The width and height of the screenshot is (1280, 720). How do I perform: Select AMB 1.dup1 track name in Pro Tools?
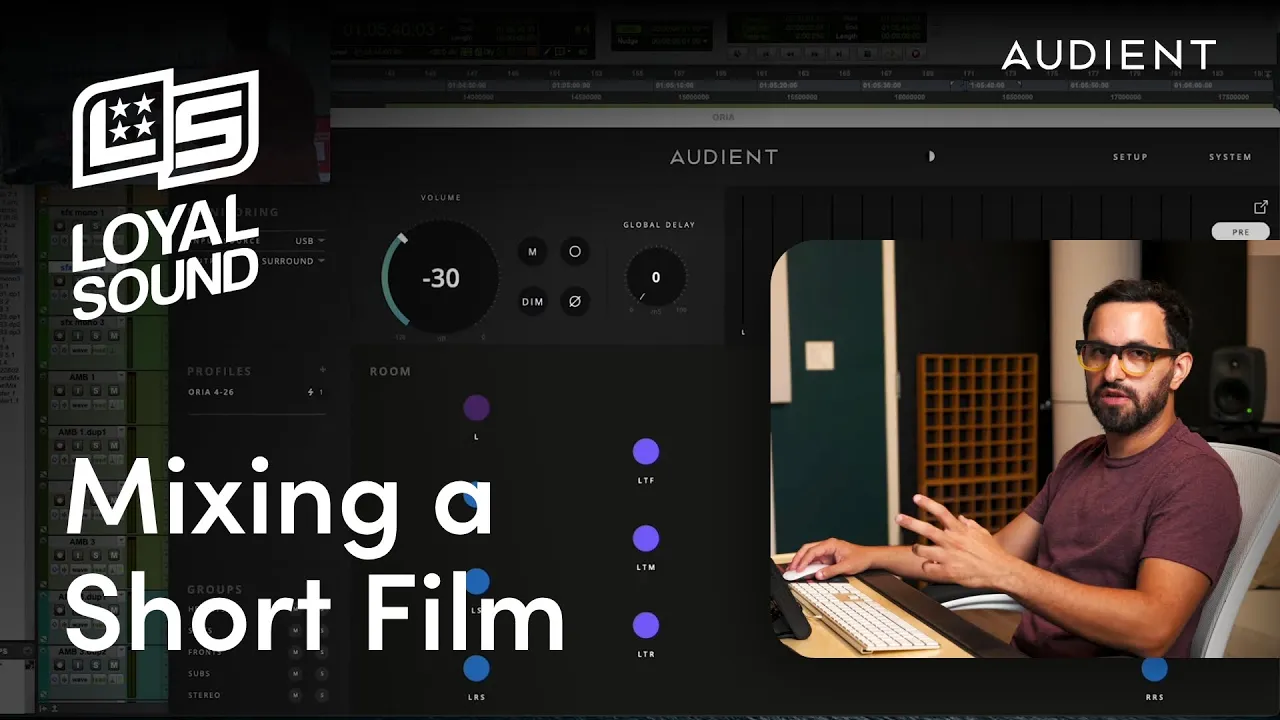pyautogui.click(x=83, y=432)
